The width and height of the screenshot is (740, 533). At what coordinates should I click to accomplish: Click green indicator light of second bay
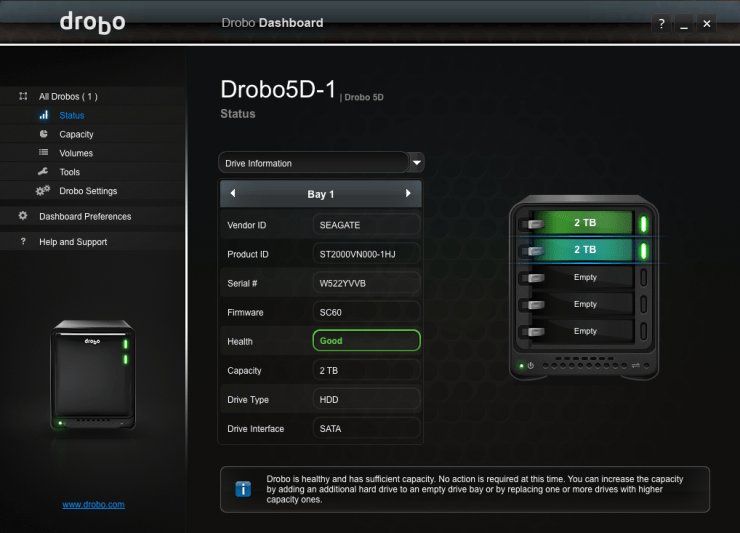643,251
